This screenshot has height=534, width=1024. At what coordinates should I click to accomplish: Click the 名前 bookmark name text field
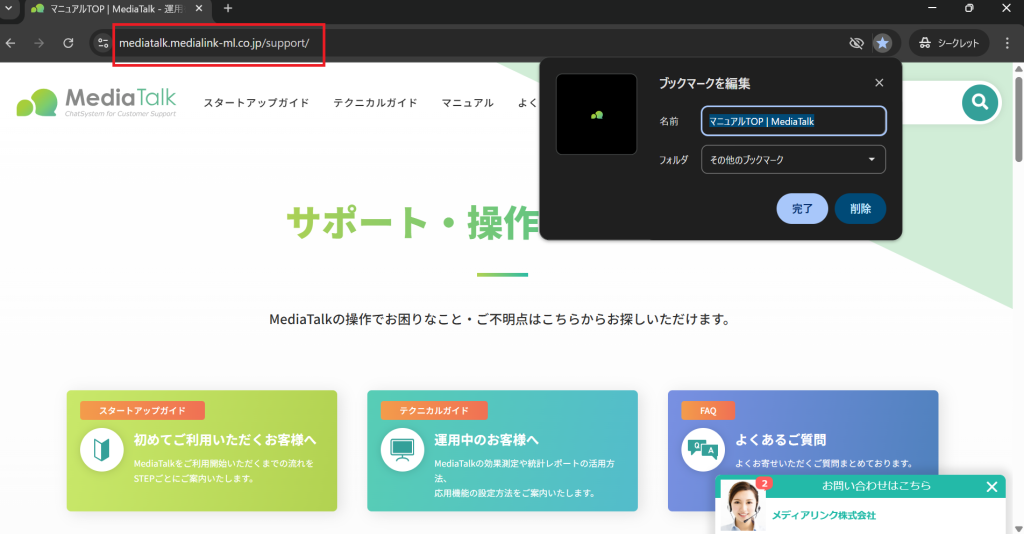(x=793, y=121)
